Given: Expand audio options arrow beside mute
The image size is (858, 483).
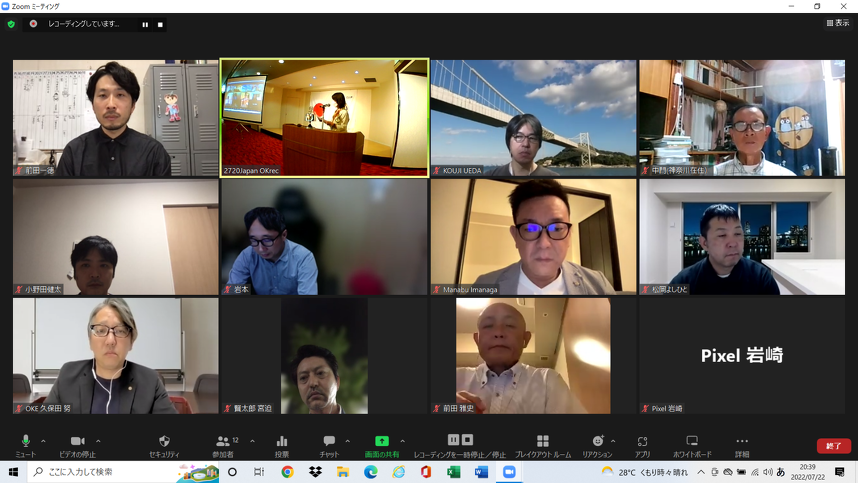Looking at the screenshot, I should [x=43, y=441].
